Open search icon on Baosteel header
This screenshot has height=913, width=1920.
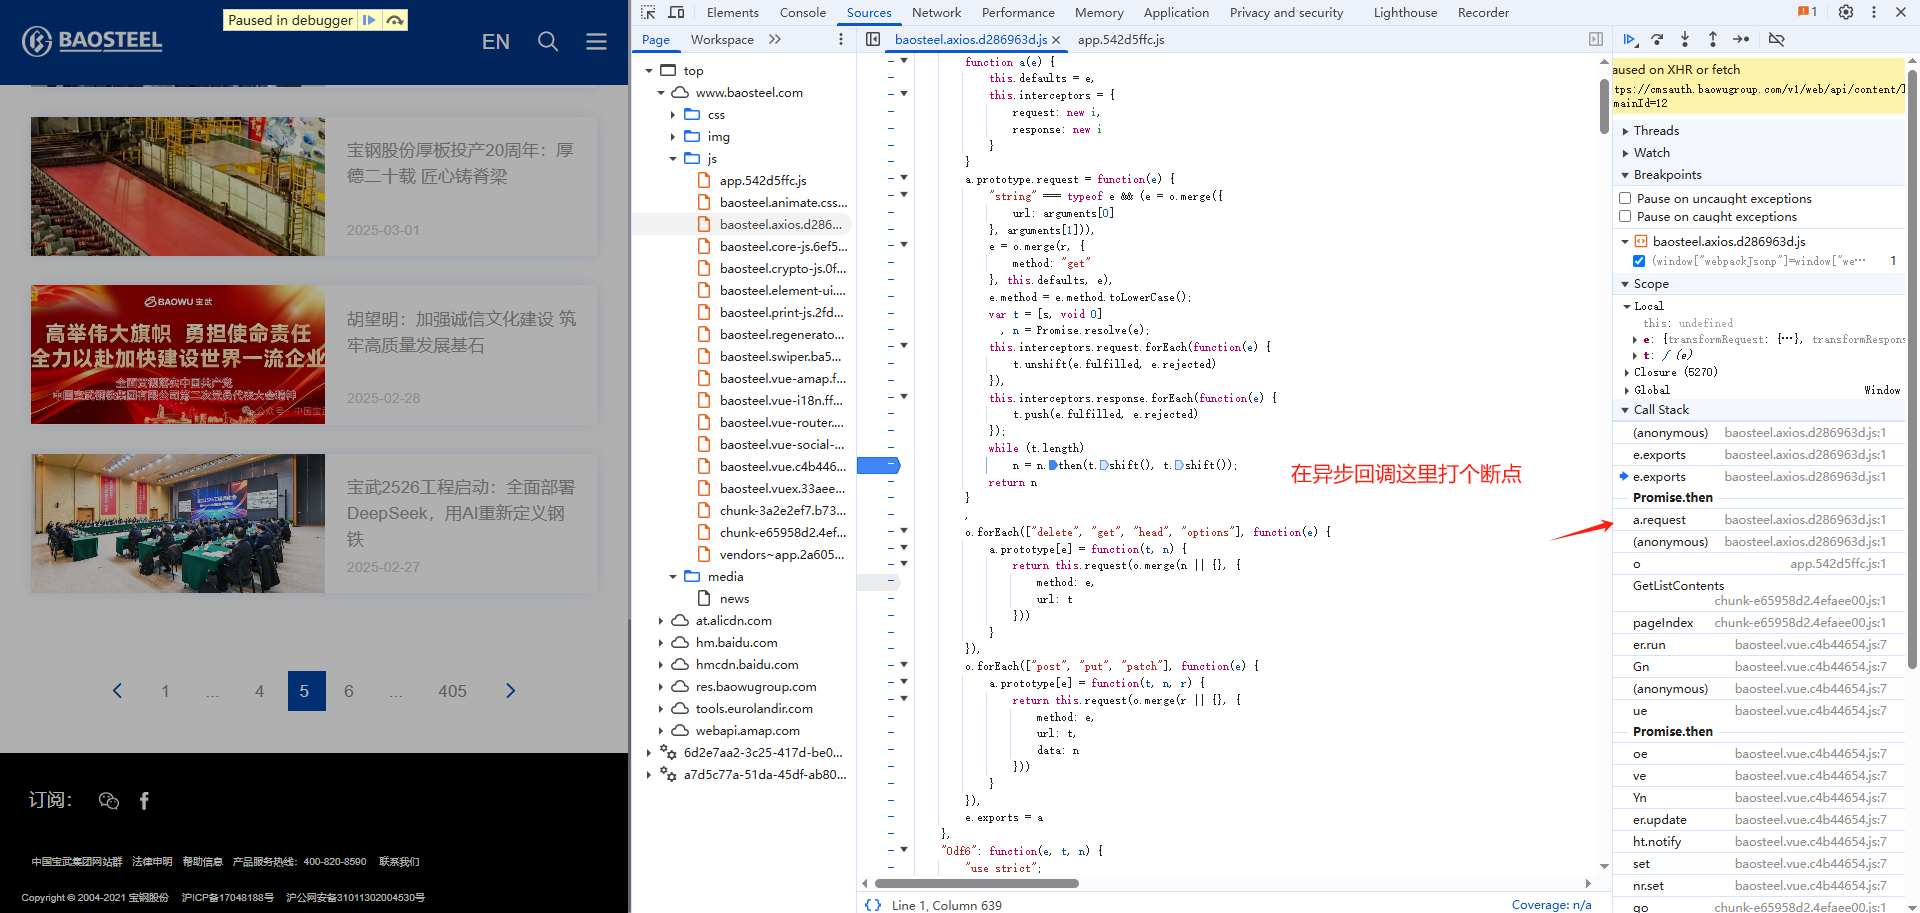pos(548,41)
